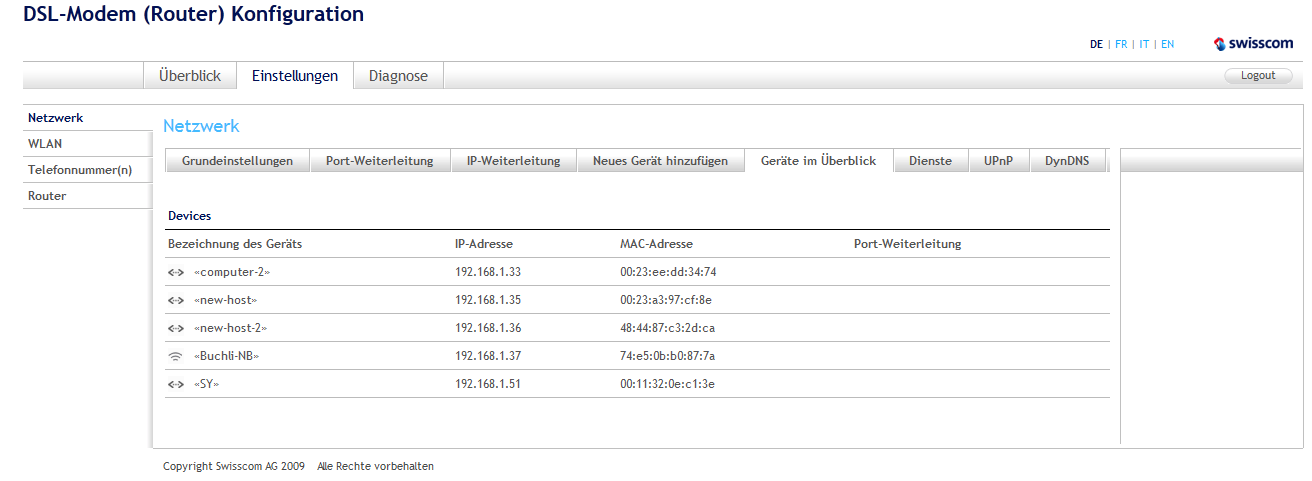Switch to the Überblick tab

[190, 76]
